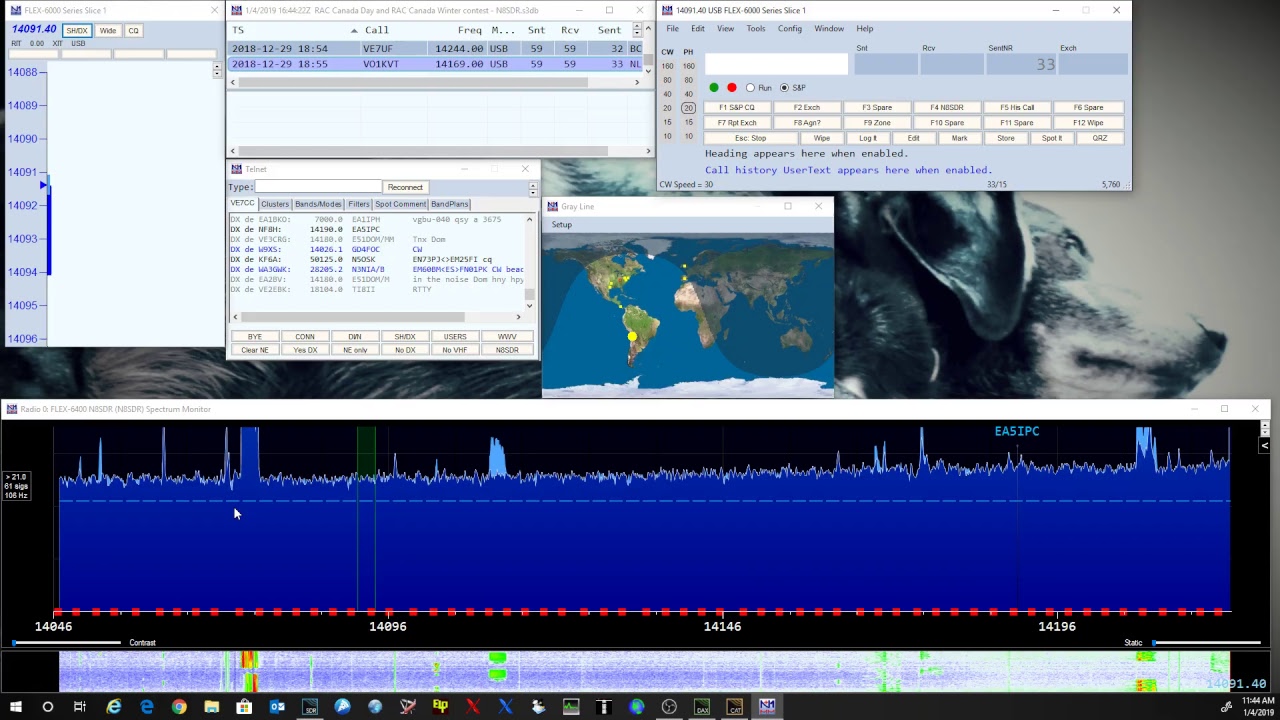
Task: Select 15 meter band in CW column
Action: (667, 122)
